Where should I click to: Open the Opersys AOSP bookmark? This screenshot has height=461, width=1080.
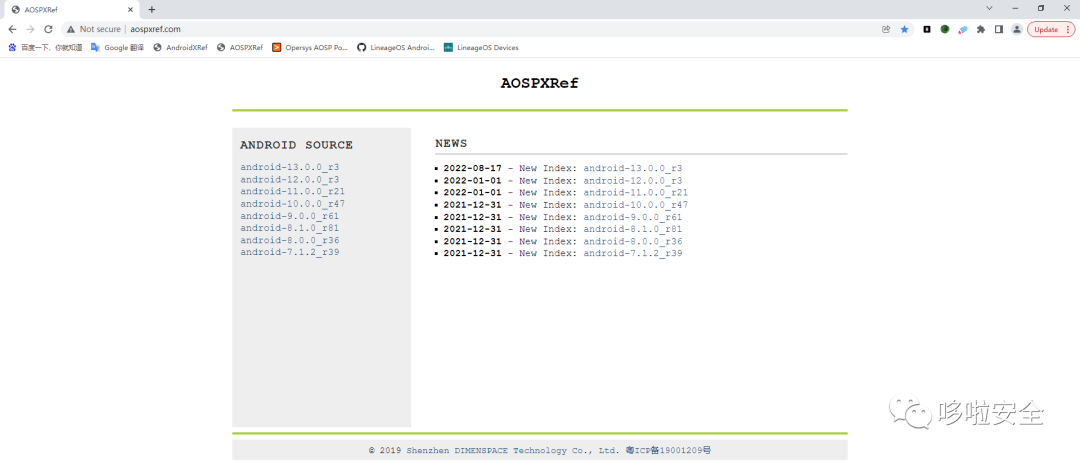[310, 48]
